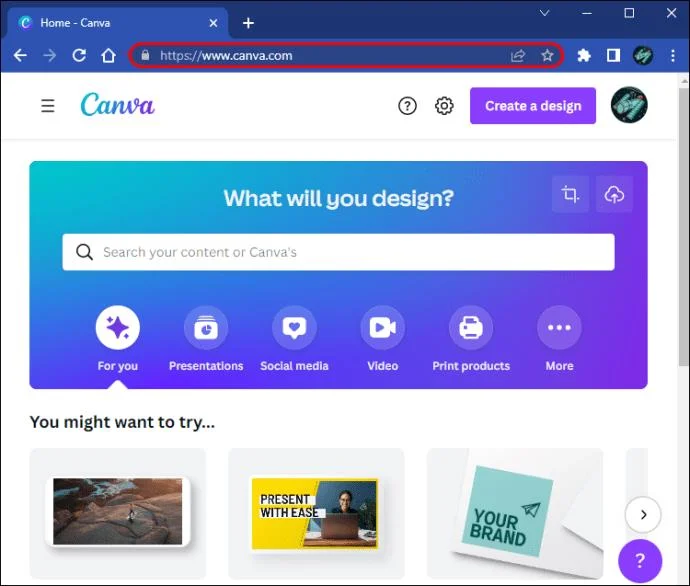690x586 pixels.
Task: Bookmark this page with the star icon
Action: pos(547,55)
